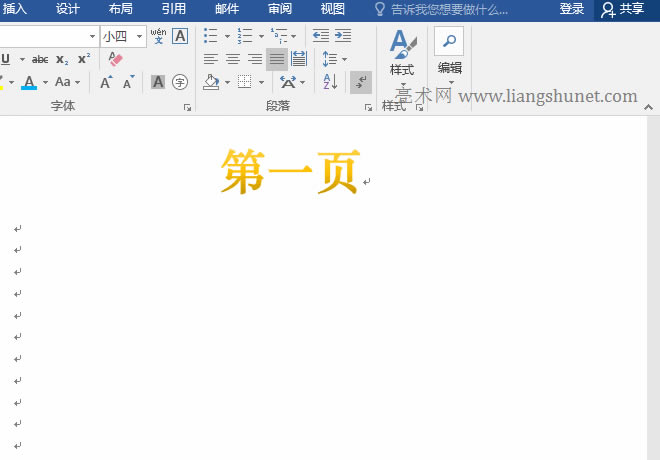
Task: Click the 第一页 heading text
Action: coord(291,172)
